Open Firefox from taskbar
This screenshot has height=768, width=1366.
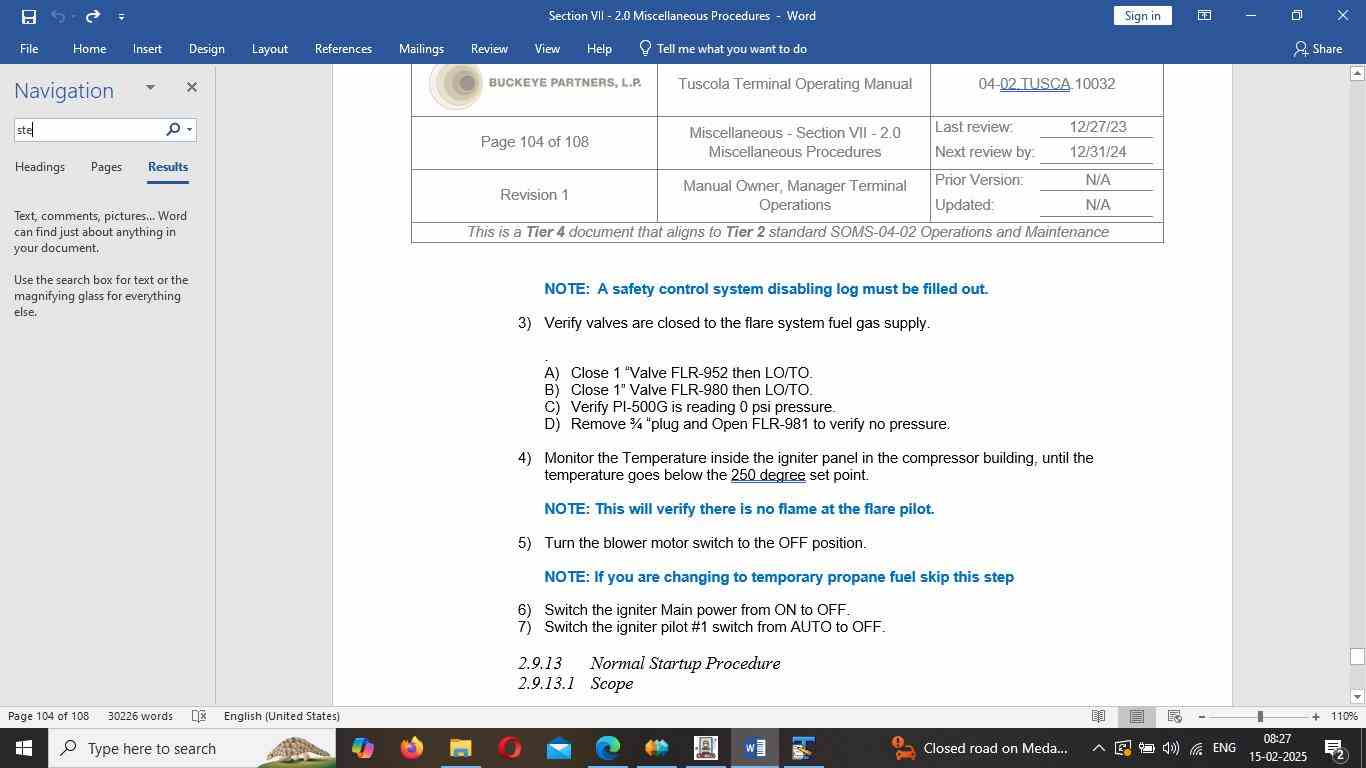412,748
